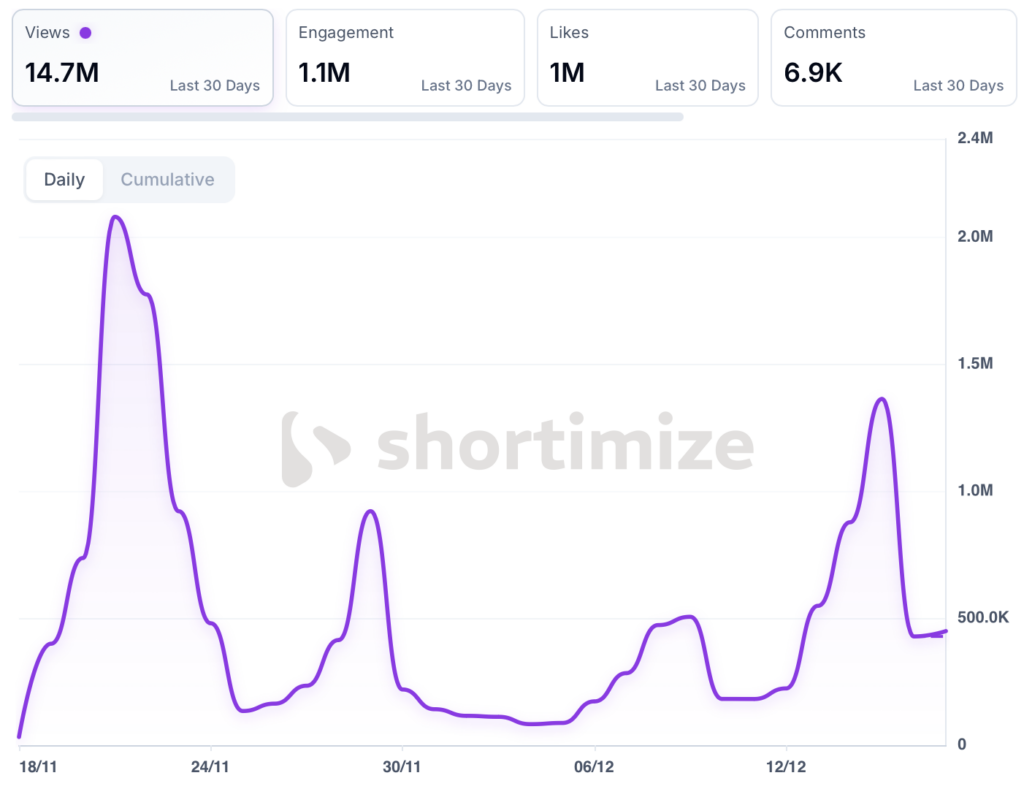The height and width of the screenshot is (789, 1024).
Task: Show the Likes metric card
Action: (647, 57)
